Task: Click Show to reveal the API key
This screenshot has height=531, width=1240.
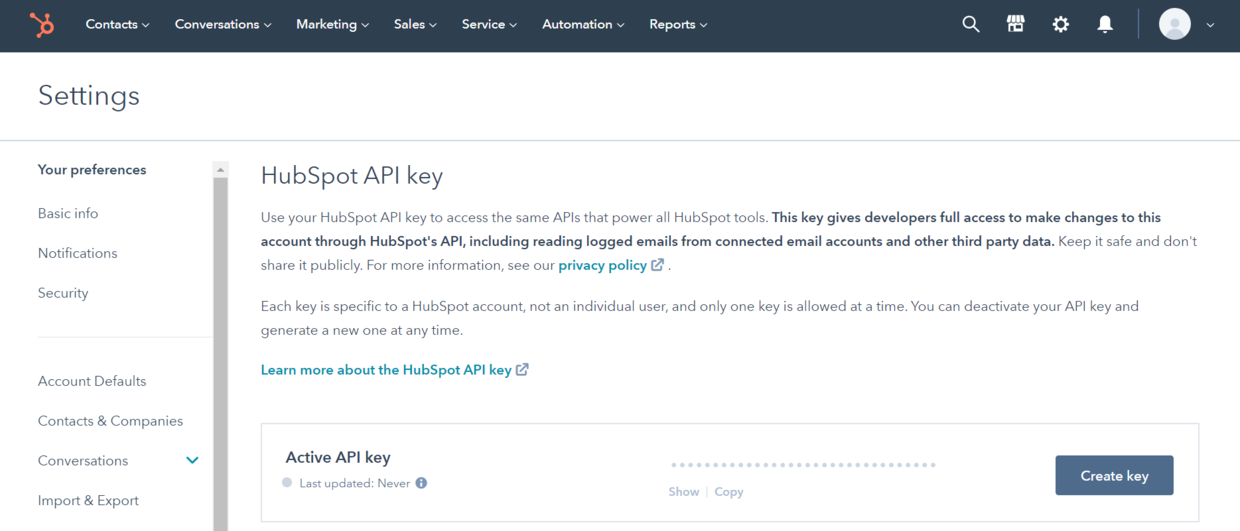Action: [684, 492]
